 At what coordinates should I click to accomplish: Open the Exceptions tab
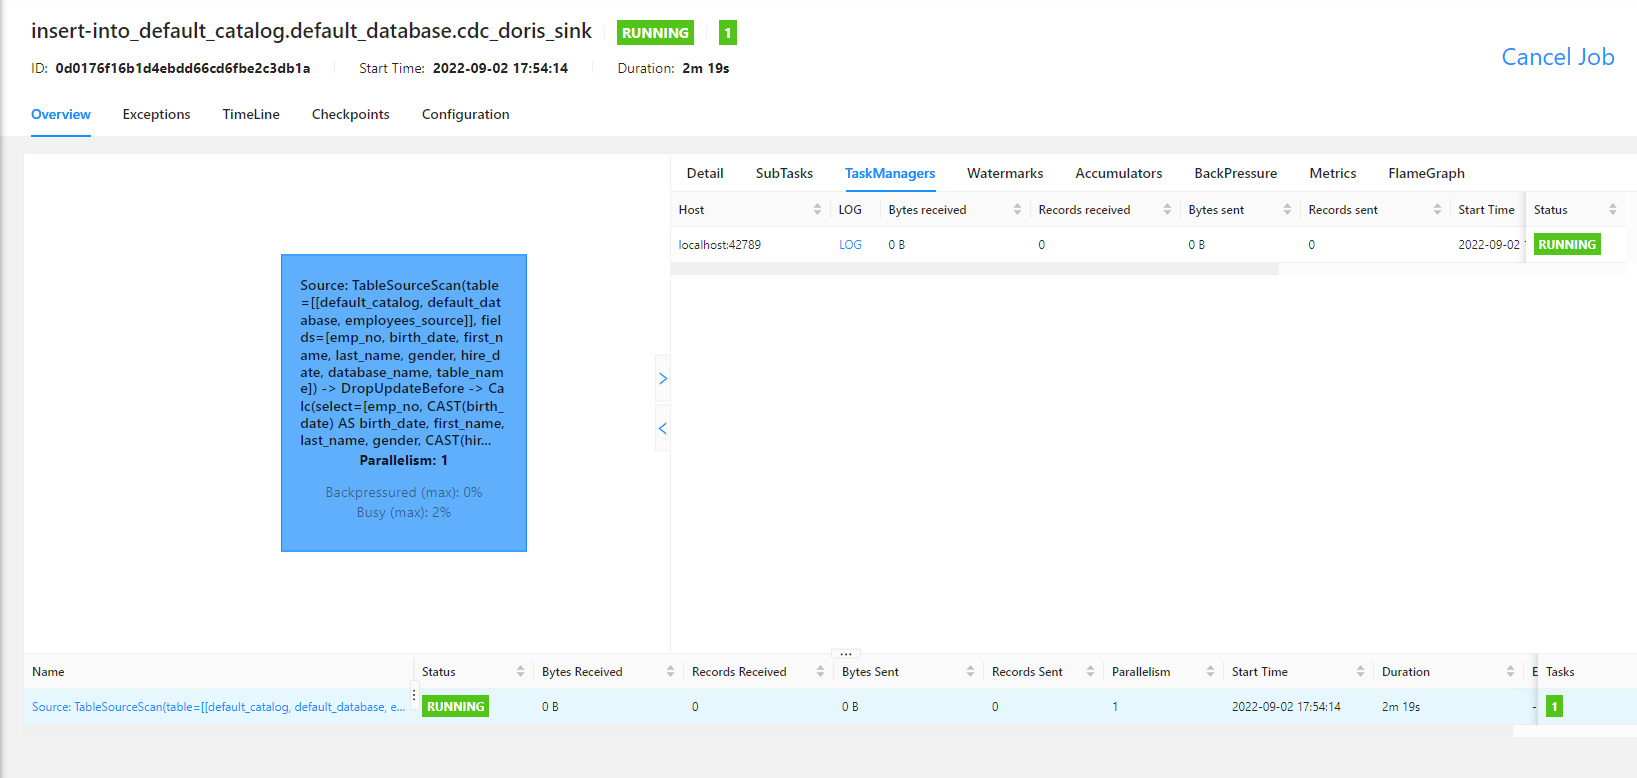pyautogui.click(x=156, y=115)
